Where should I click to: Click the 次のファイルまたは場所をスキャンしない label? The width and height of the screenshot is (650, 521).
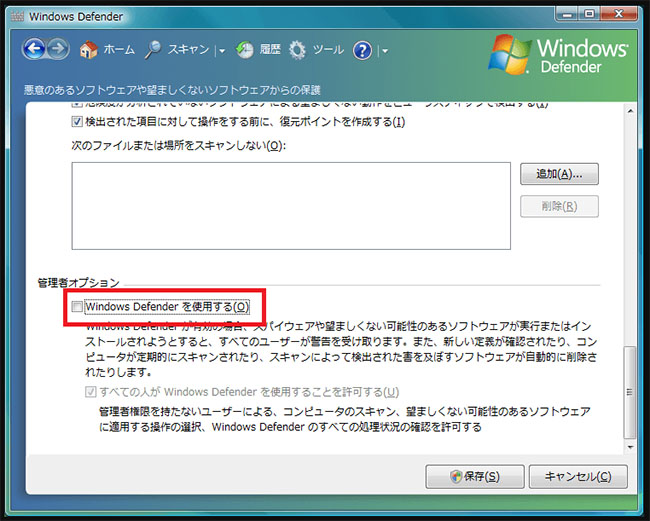click(179, 145)
